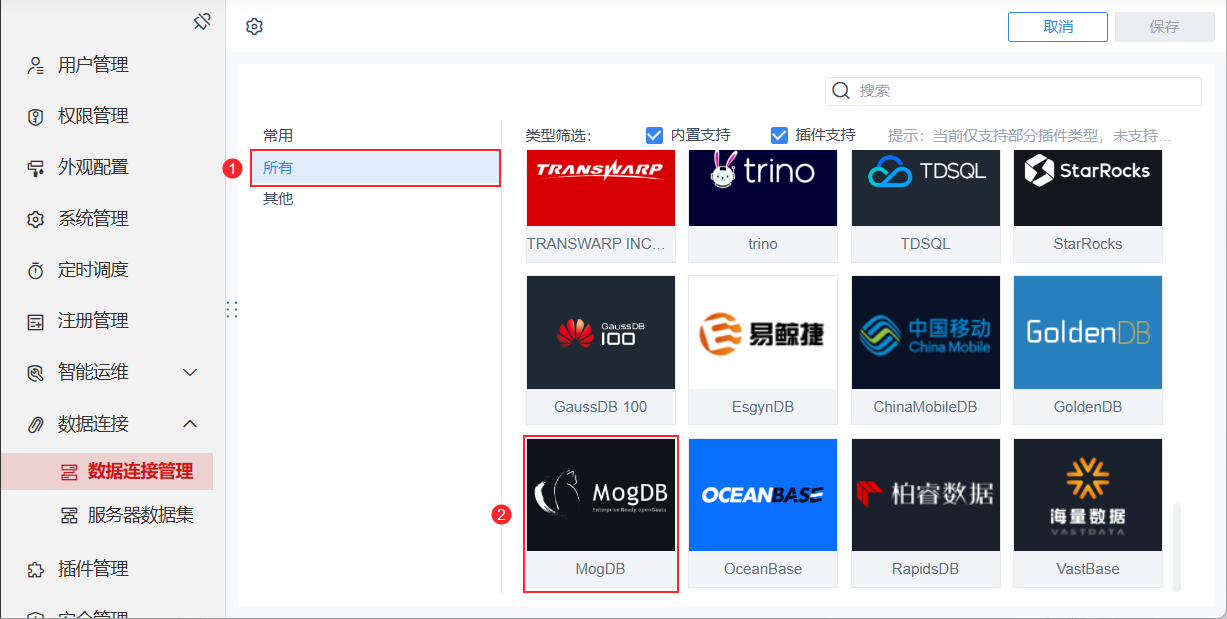Click the 外观配置 paint roller icon
Screen dimensions: 1227x619
pos(36,168)
